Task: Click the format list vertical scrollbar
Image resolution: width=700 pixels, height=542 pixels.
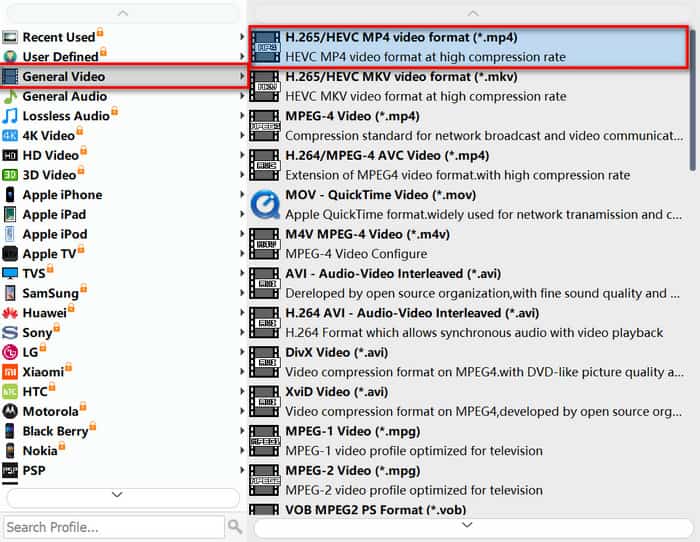Action: point(693,100)
